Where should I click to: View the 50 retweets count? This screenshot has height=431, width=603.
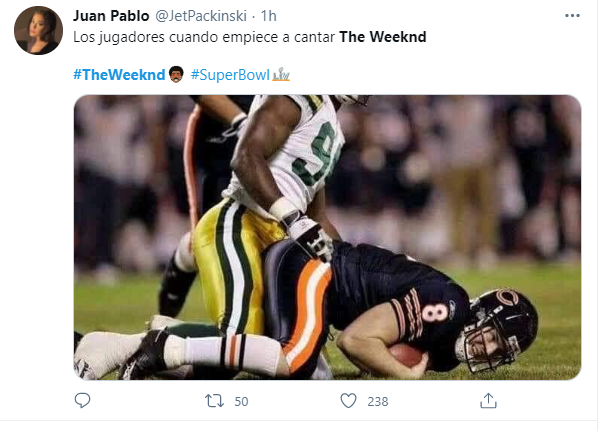[241, 400]
